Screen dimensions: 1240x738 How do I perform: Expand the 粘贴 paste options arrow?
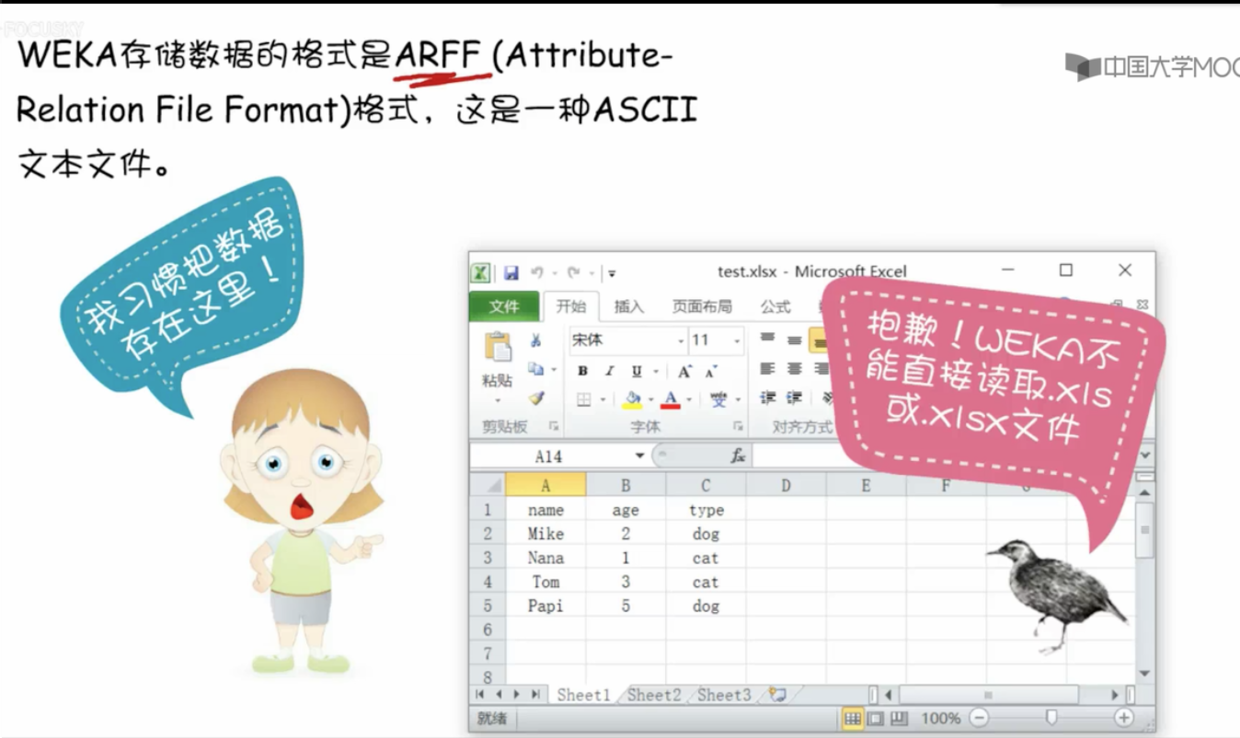coord(497,401)
